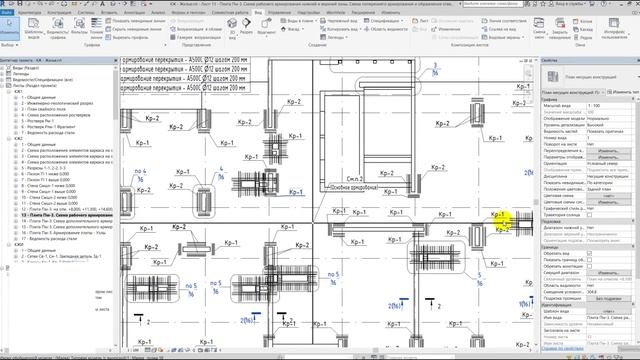The width and height of the screenshot is (640, 360).
Task: Open Duplicate View (Копировать вид) dropdown
Action: coord(340,29)
